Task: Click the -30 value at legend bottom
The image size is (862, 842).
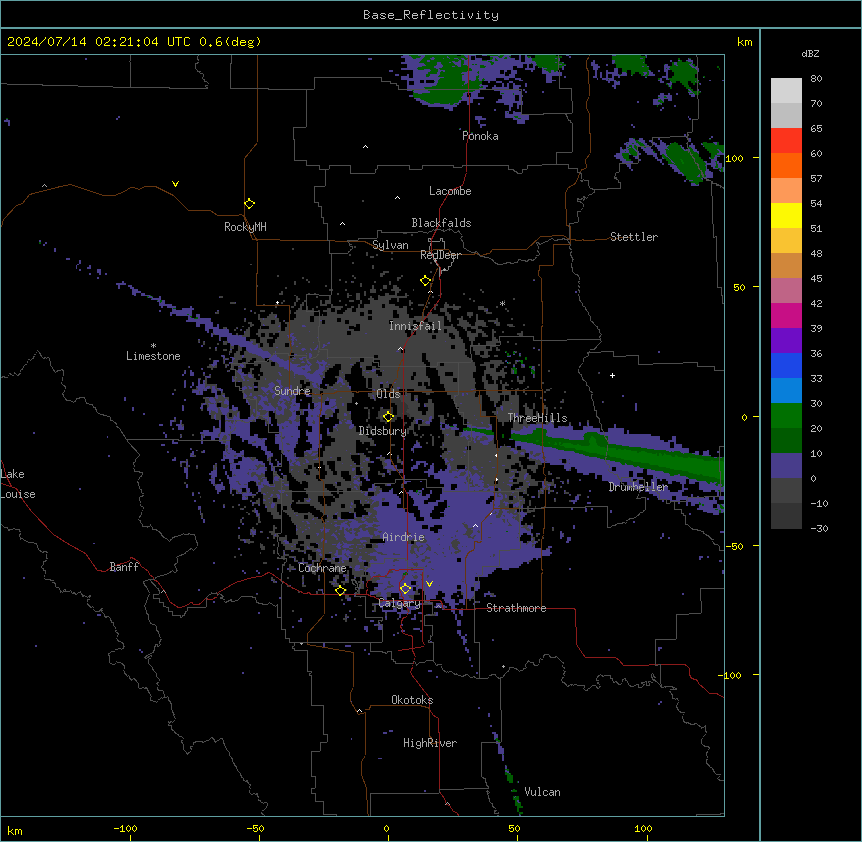Action: [819, 528]
